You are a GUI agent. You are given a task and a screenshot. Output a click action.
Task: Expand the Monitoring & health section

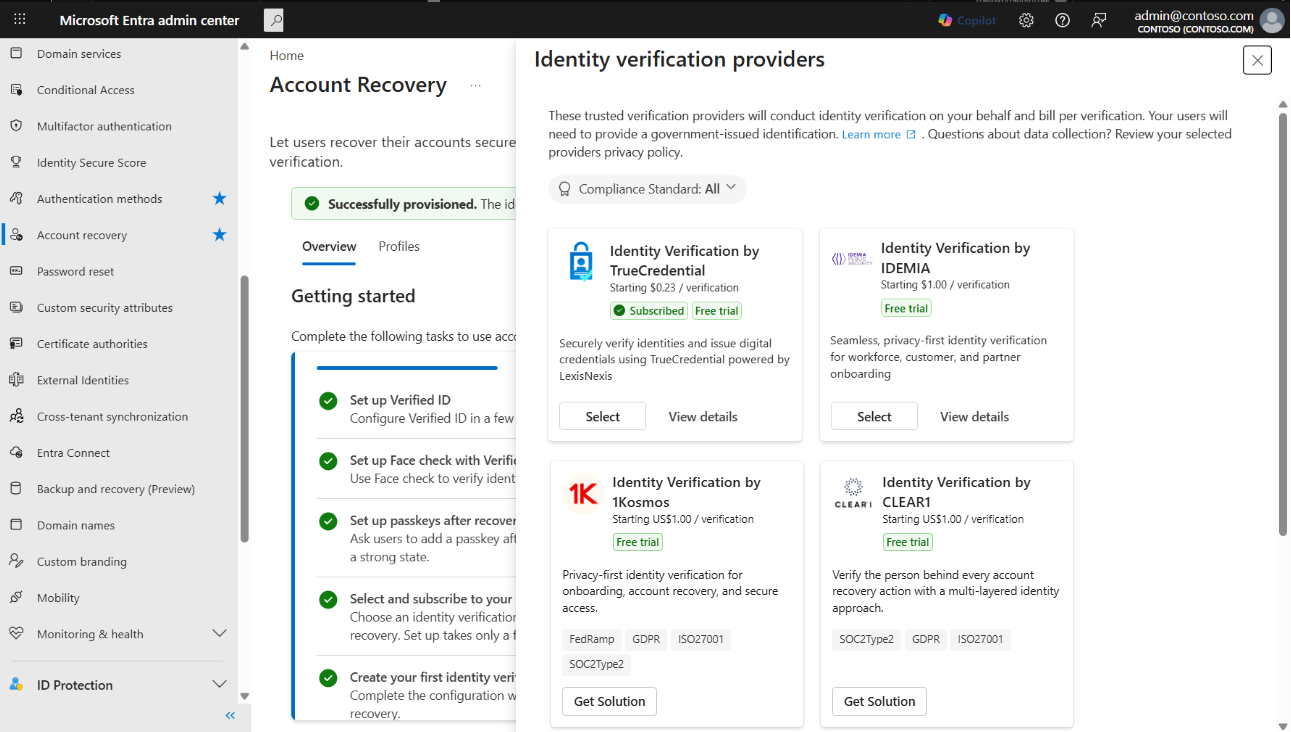(220, 634)
